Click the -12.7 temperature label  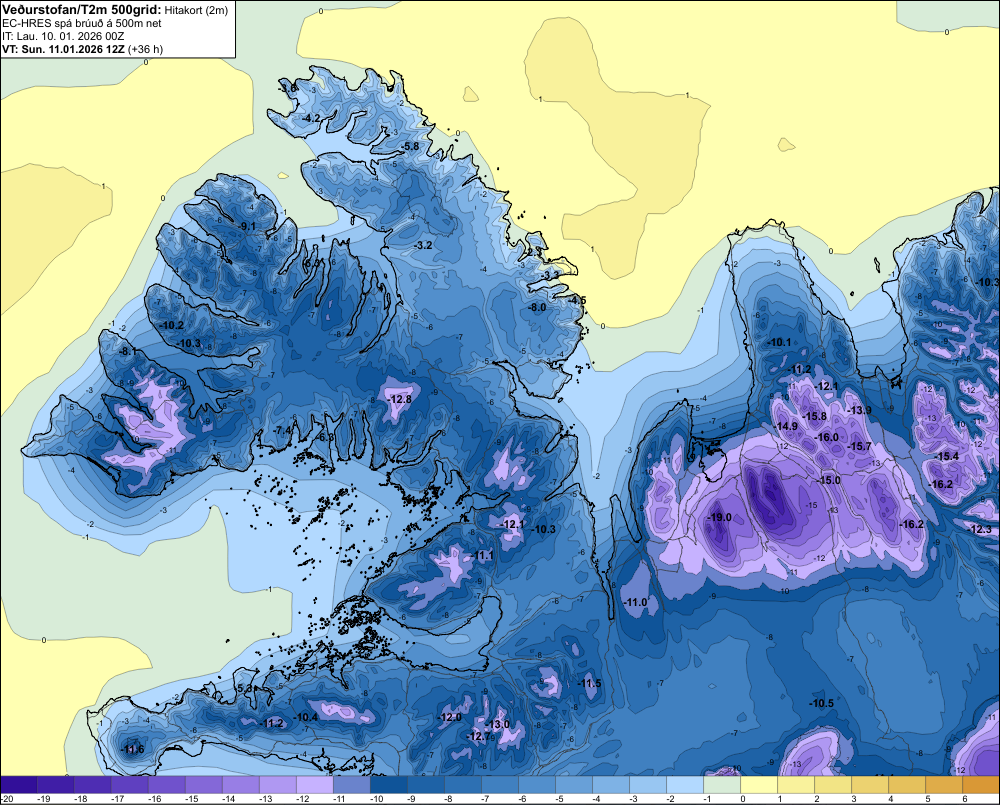(479, 736)
